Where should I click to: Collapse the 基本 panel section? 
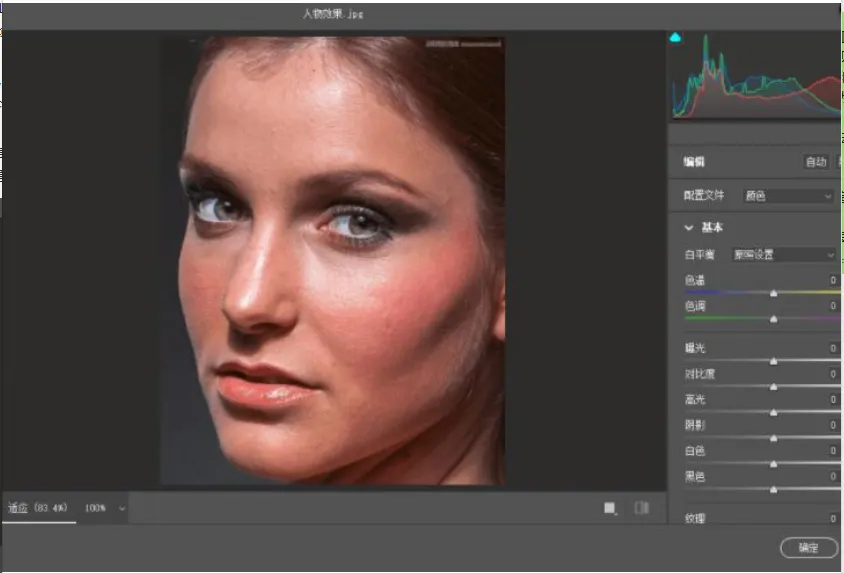click(688, 228)
